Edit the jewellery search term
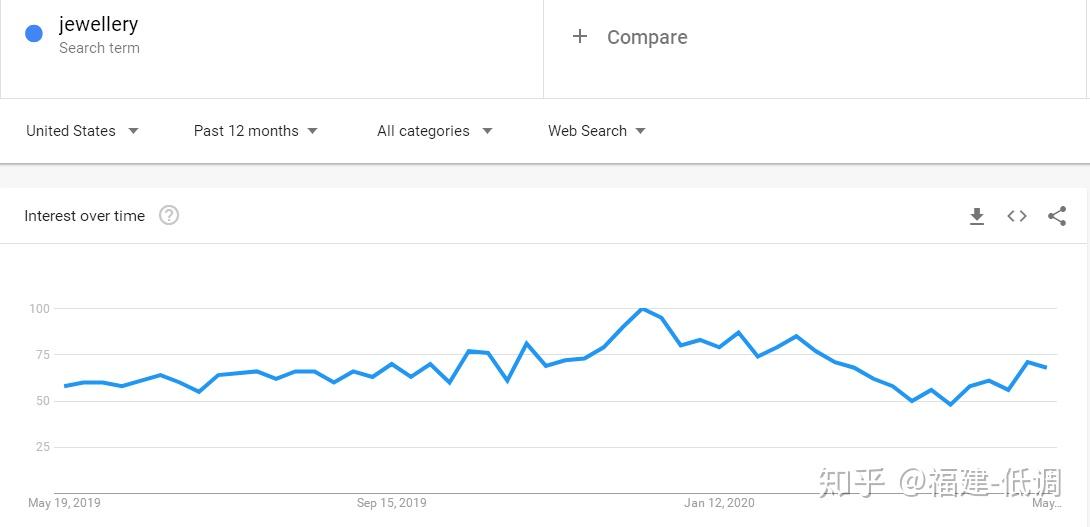This screenshot has height=527, width=1090. [x=98, y=24]
